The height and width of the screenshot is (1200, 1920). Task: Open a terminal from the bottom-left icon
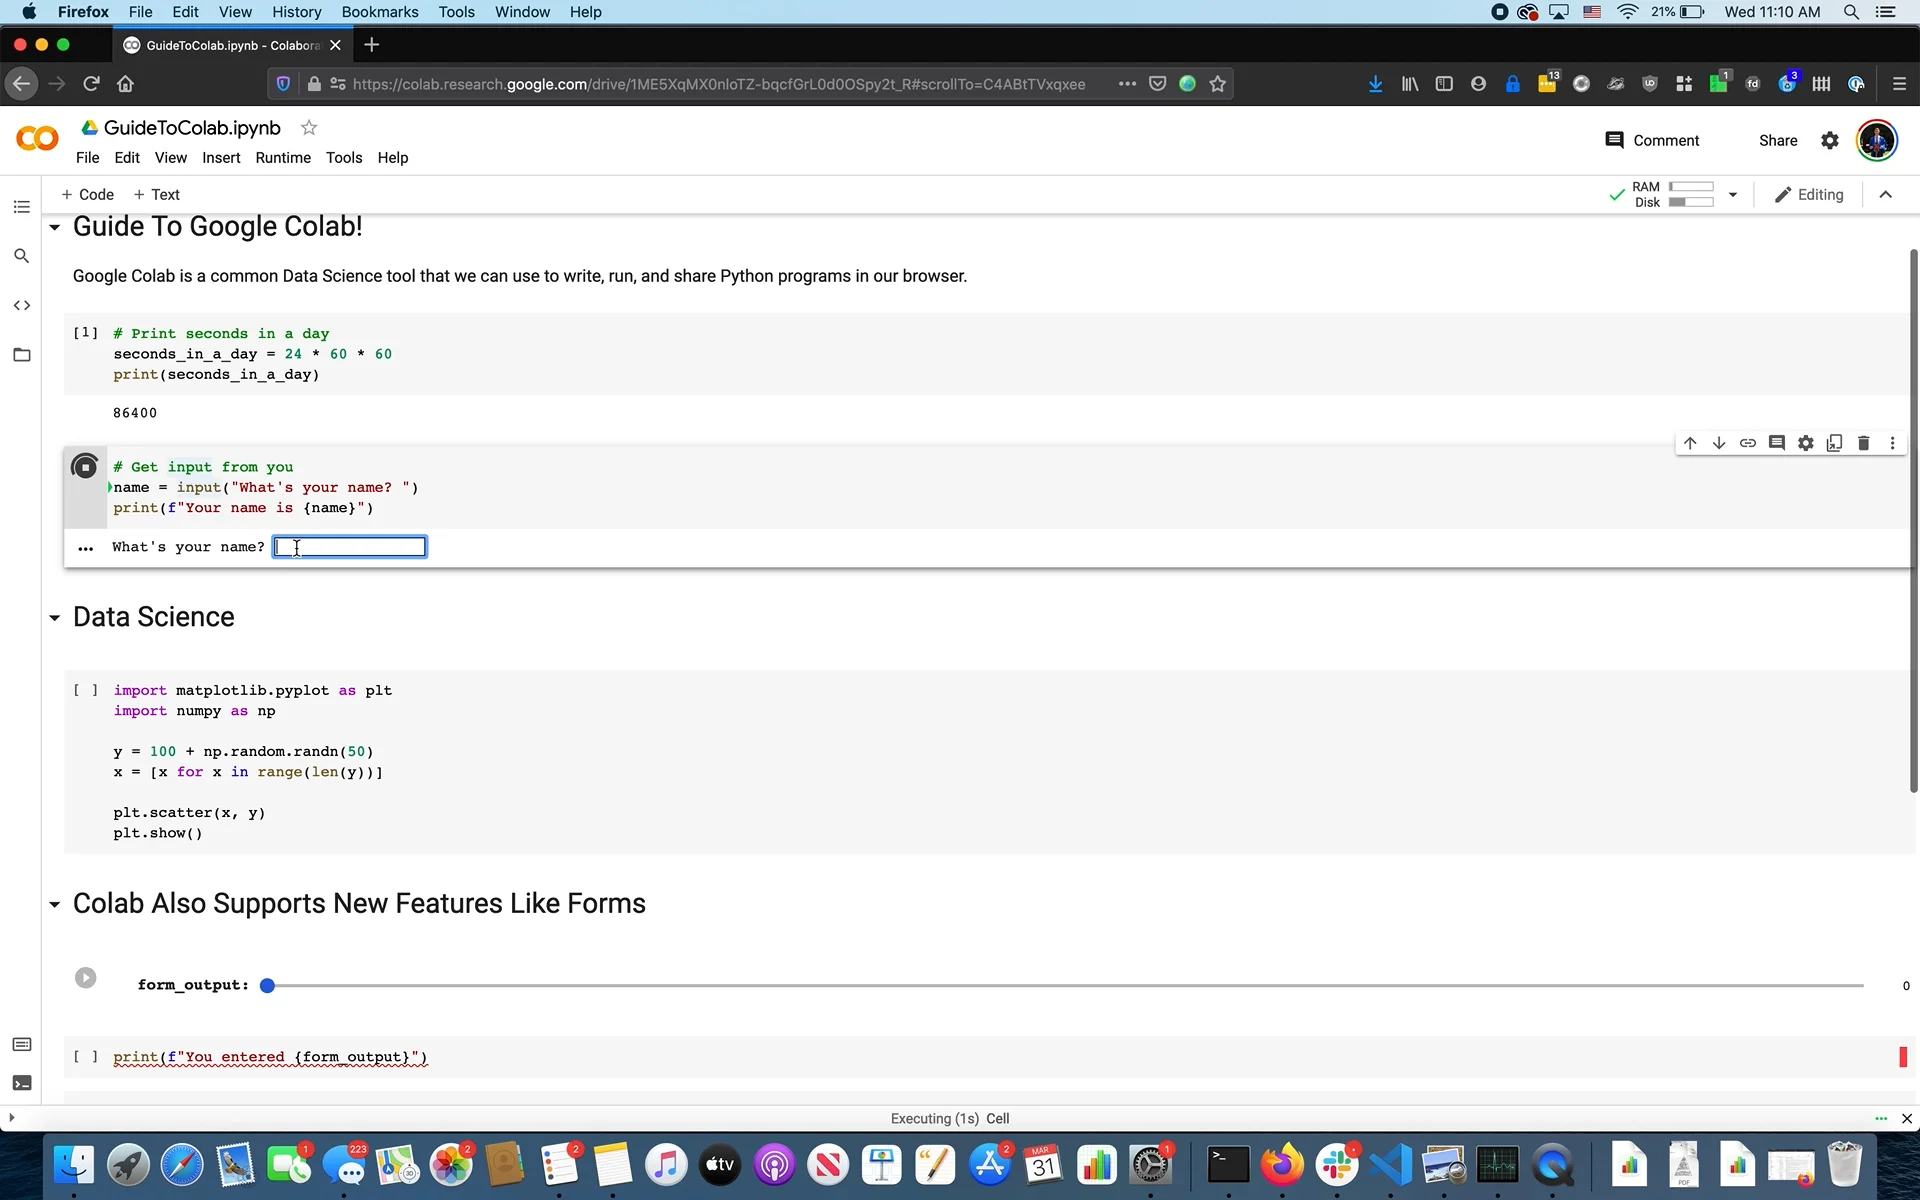point(22,1083)
